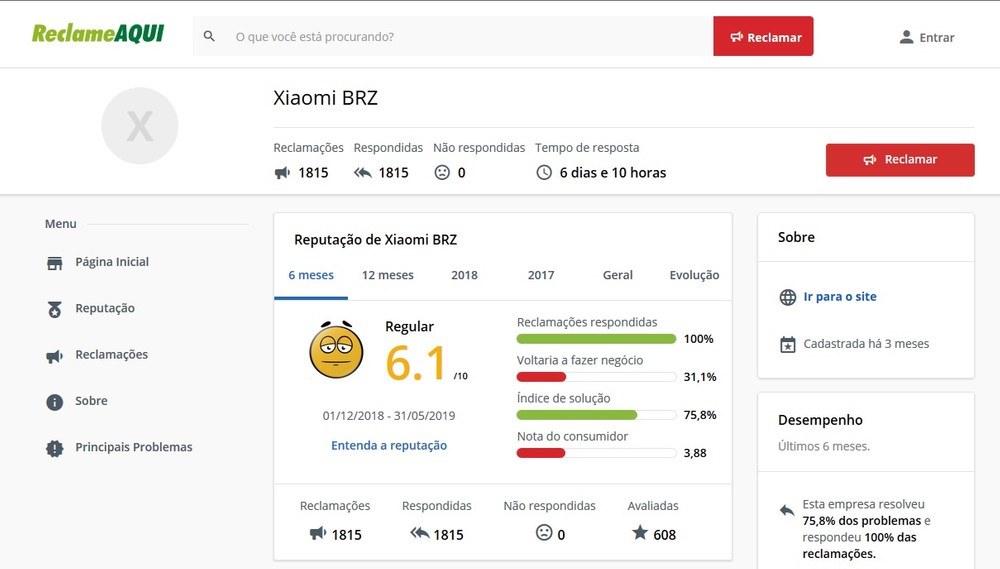
Task: Open the Evolução tab
Action: pos(695,275)
